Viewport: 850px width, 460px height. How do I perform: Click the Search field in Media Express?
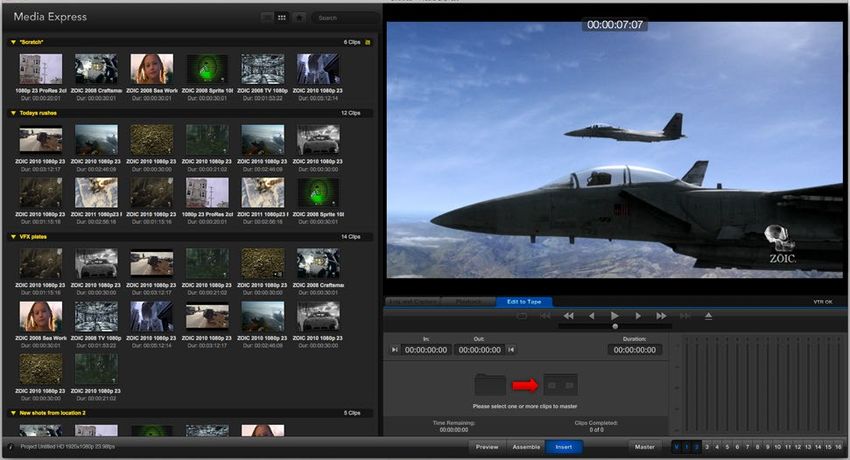(x=344, y=18)
